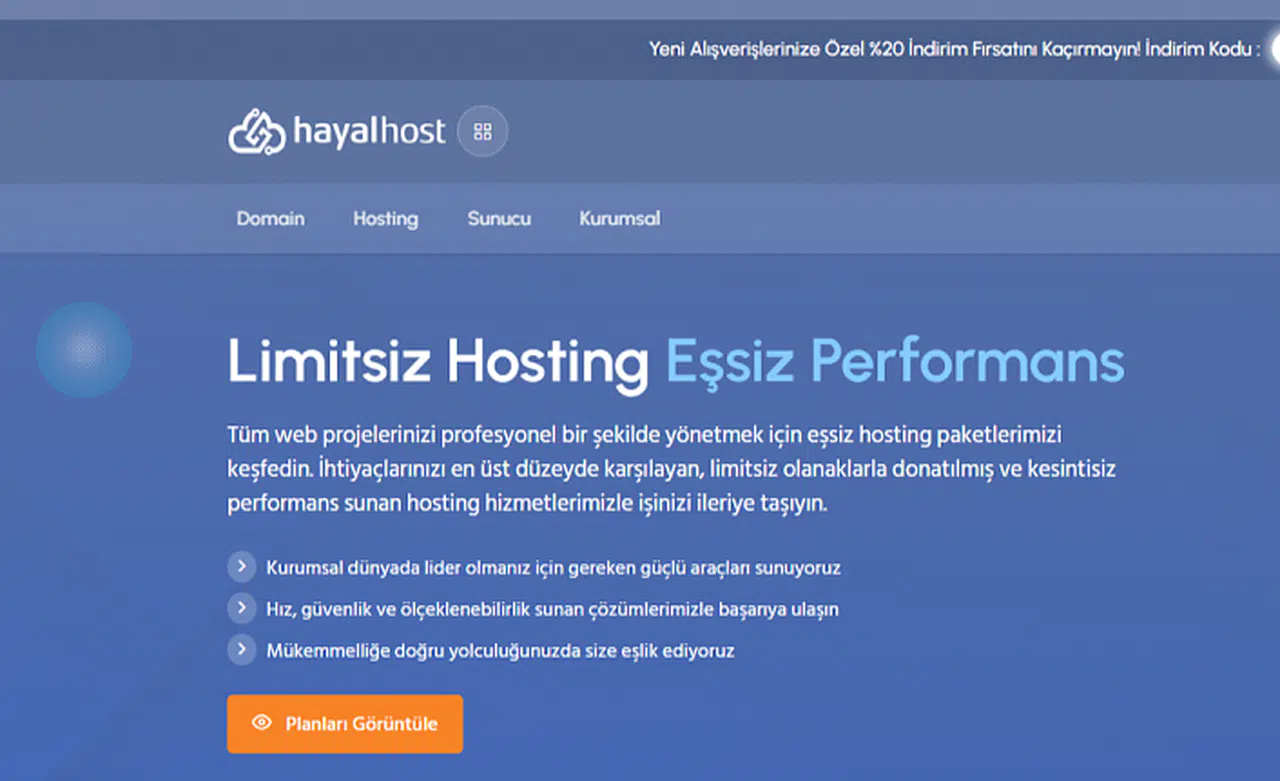This screenshot has height=781, width=1280.
Task: Click the bullet text about güçlü araçlar
Action: [552, 567]
